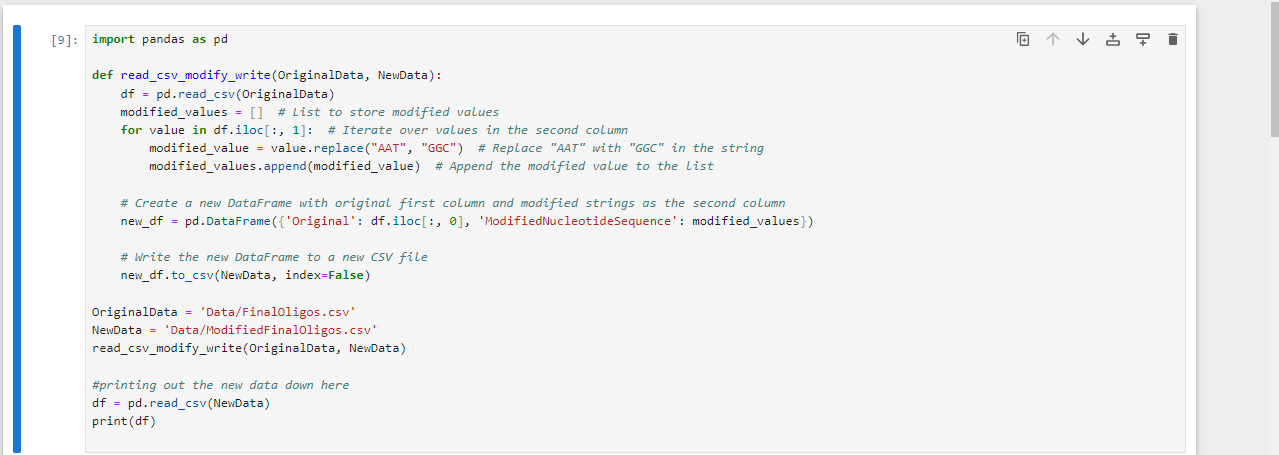Click the comment '# Create a new DataFrame with original...'
This screenshot has width=1279, height=455.
[x=452, y=202]
